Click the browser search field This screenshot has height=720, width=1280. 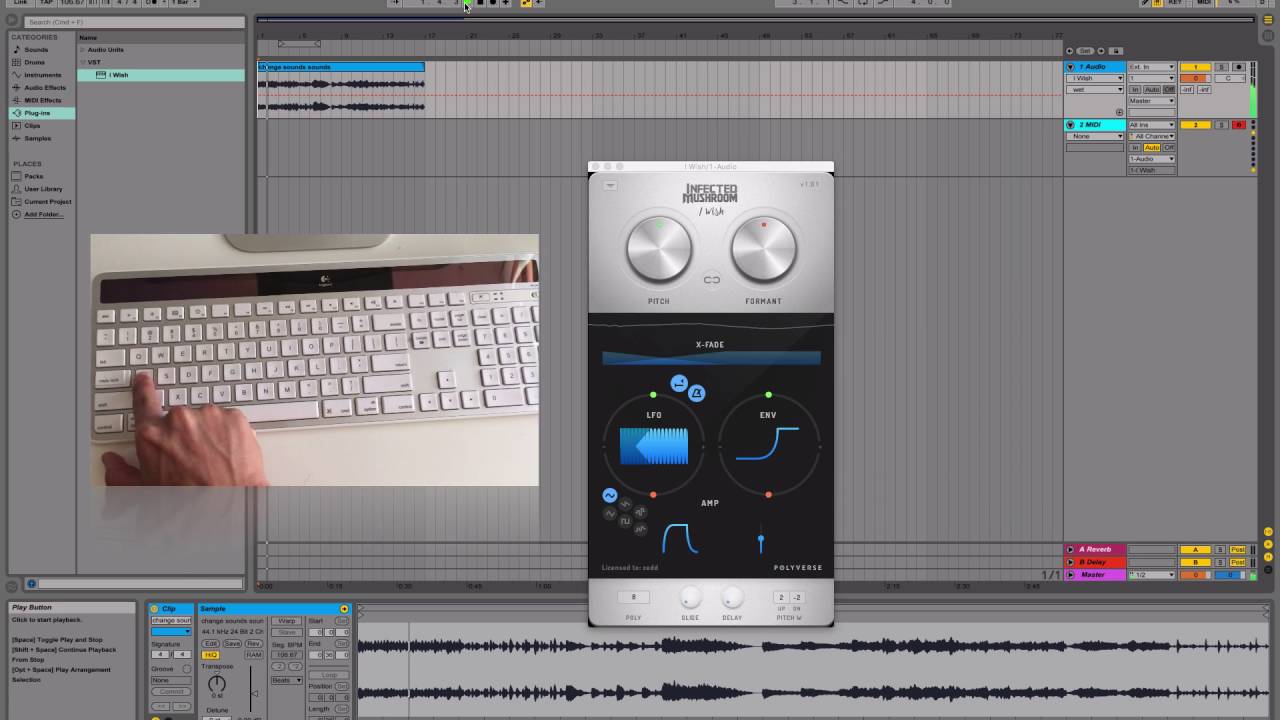[132, 22]
